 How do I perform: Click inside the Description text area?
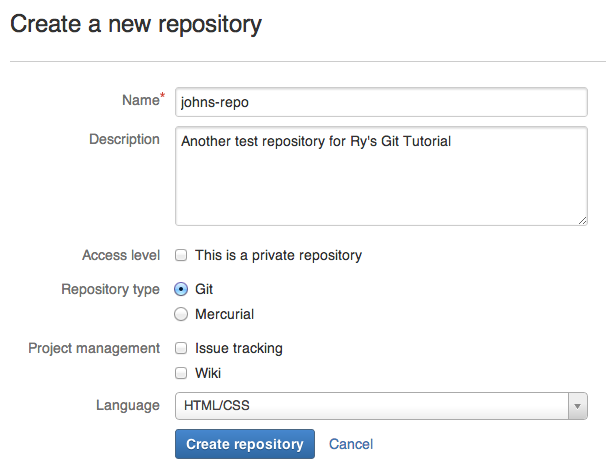tap(381, 176)
